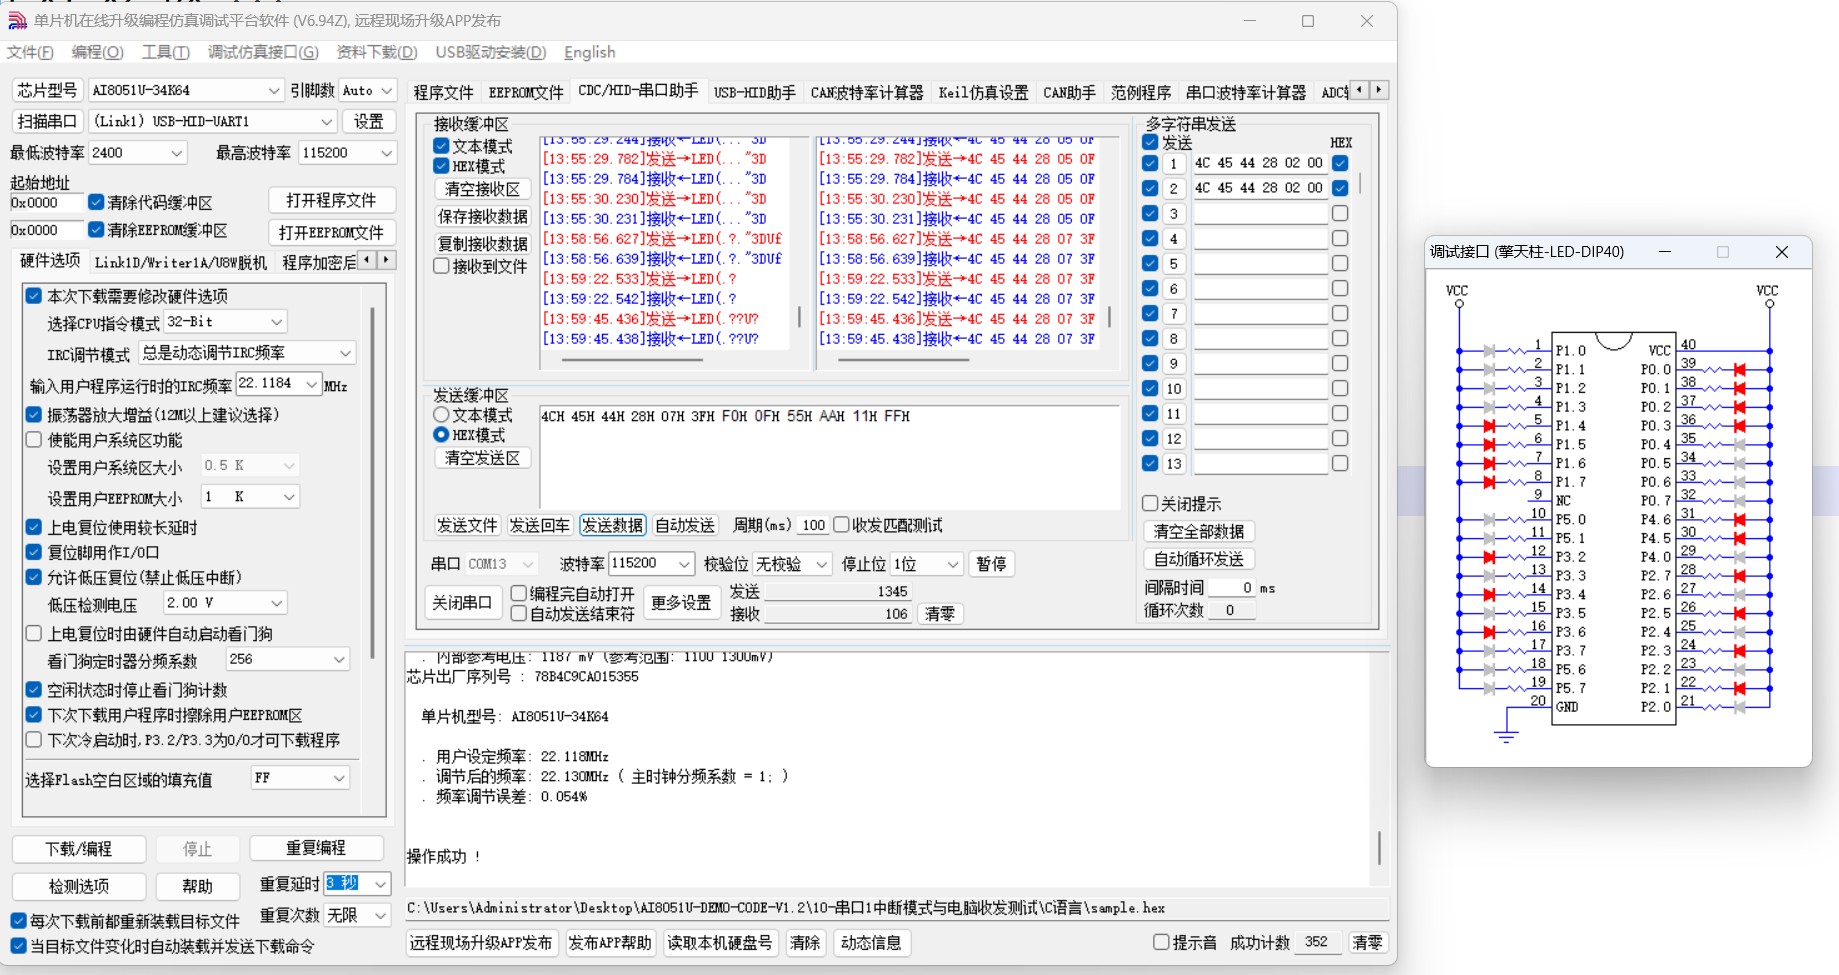Minimize the debug interface window
The height and width of the screenshot is (975, 1839).
point(1665,252)
